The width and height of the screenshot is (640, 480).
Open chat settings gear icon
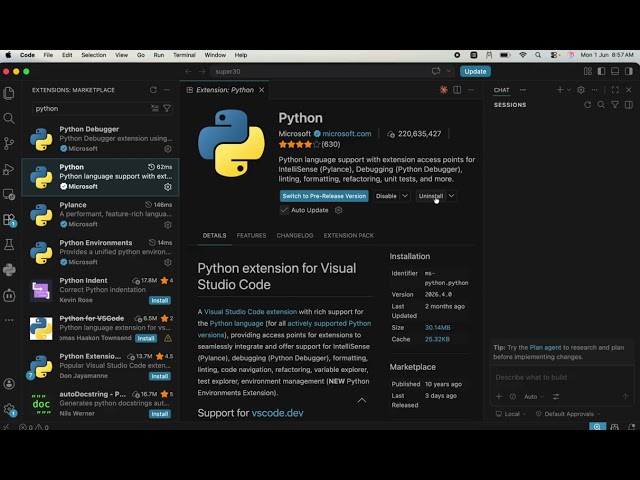click(581, 90)
